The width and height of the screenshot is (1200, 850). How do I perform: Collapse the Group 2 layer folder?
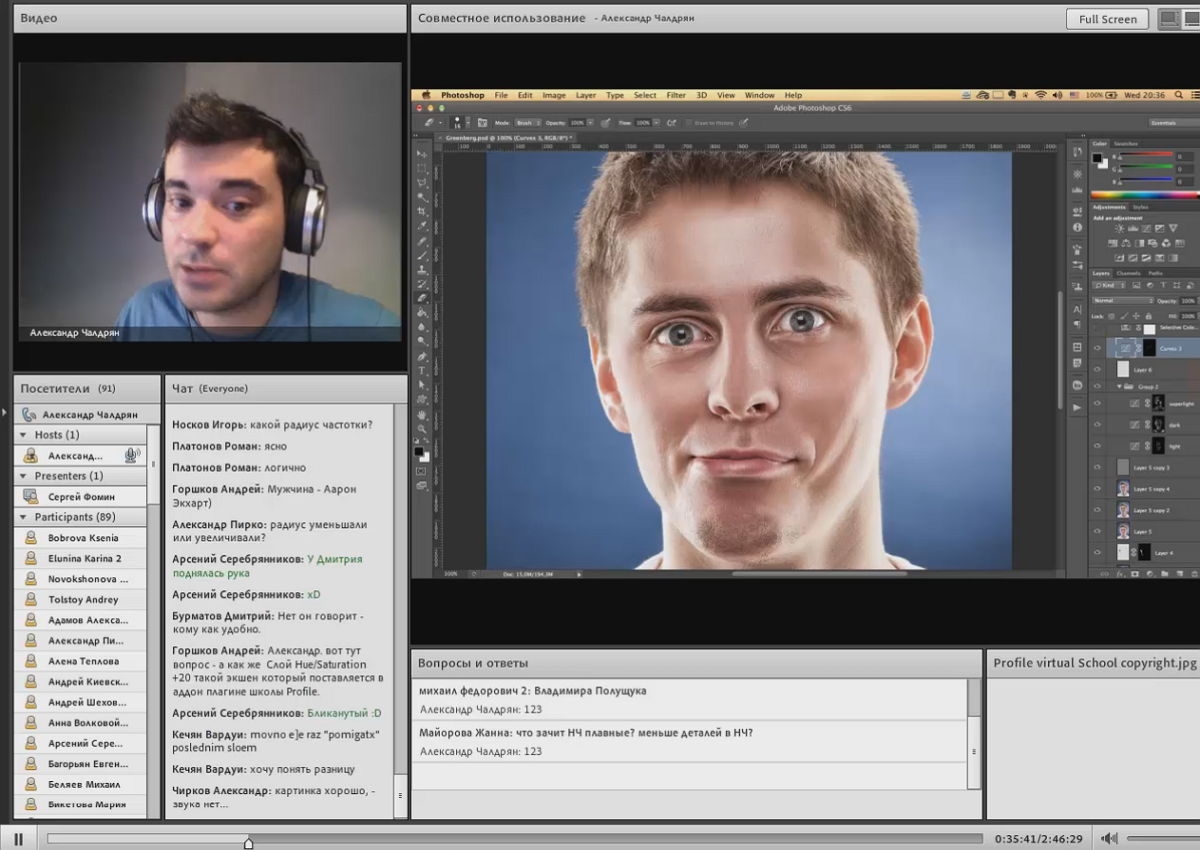tap(1119, 387)
